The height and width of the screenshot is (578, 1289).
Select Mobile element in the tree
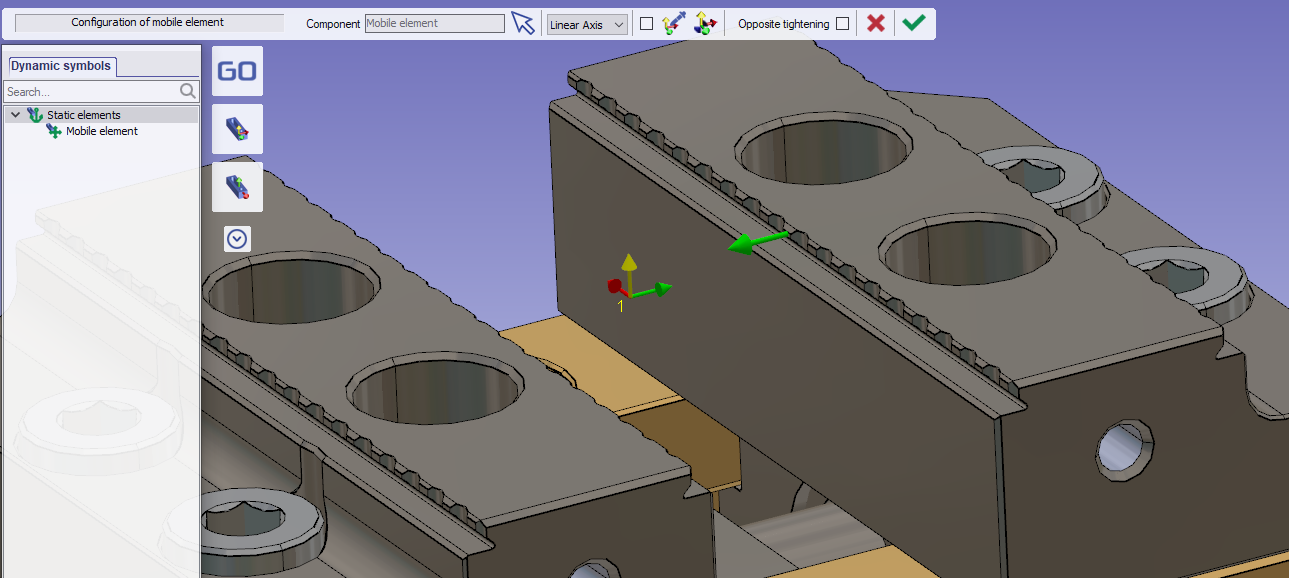pyautogui.click(x=101, y=131)
